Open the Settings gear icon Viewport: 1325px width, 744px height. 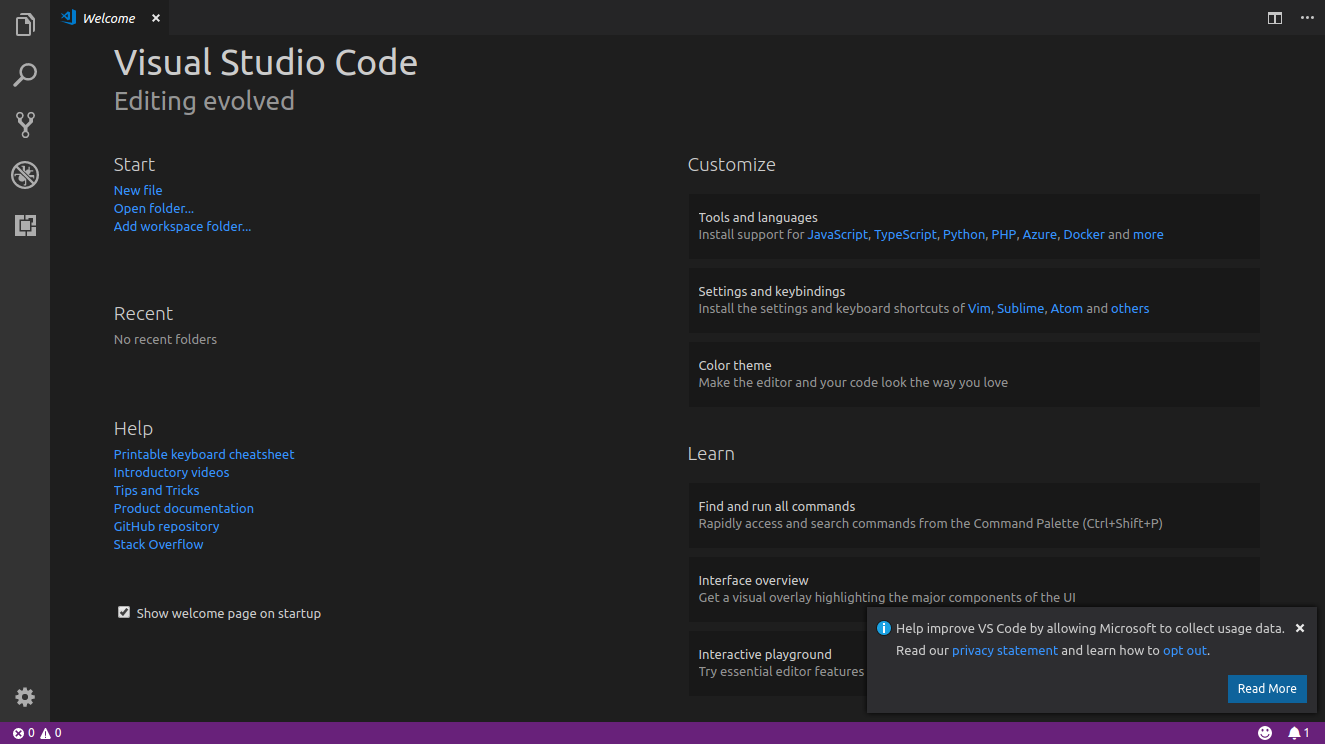pos(24,697)
